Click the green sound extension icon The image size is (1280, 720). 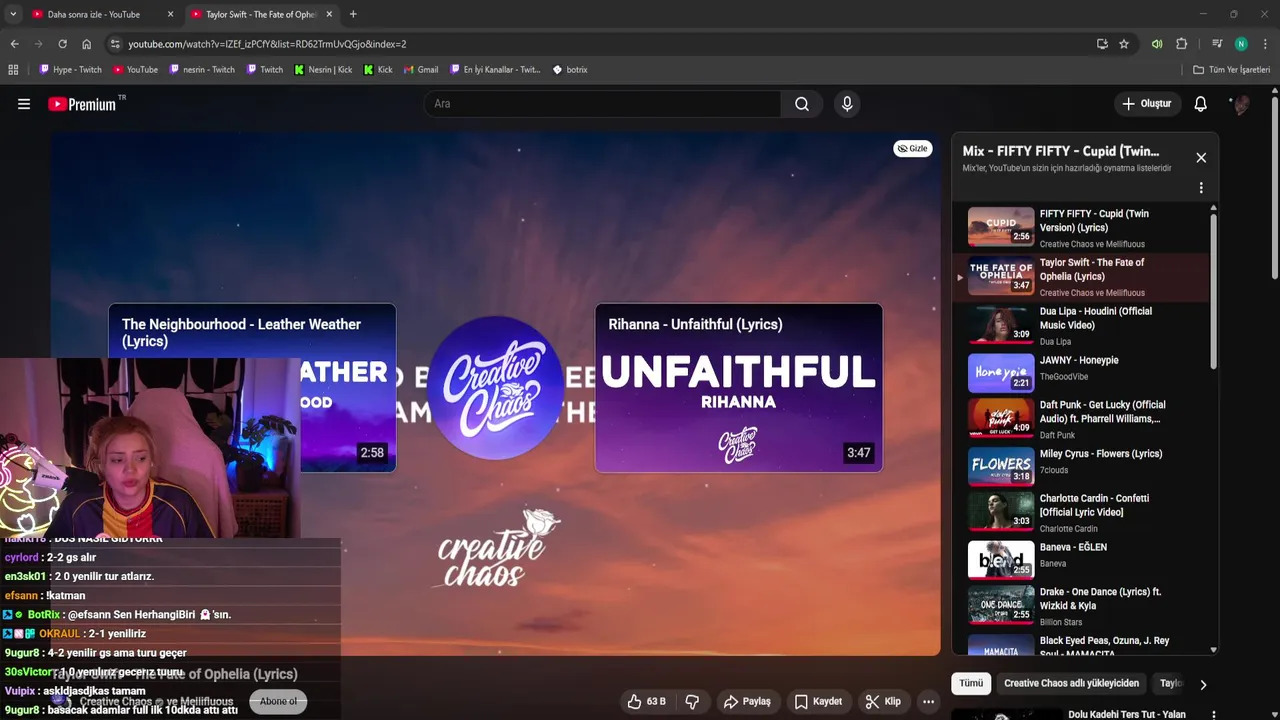coord(1157,44)
